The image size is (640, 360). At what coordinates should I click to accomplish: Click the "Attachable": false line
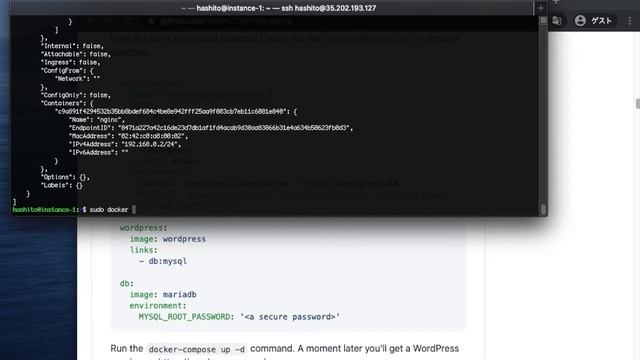click(76, 54)
